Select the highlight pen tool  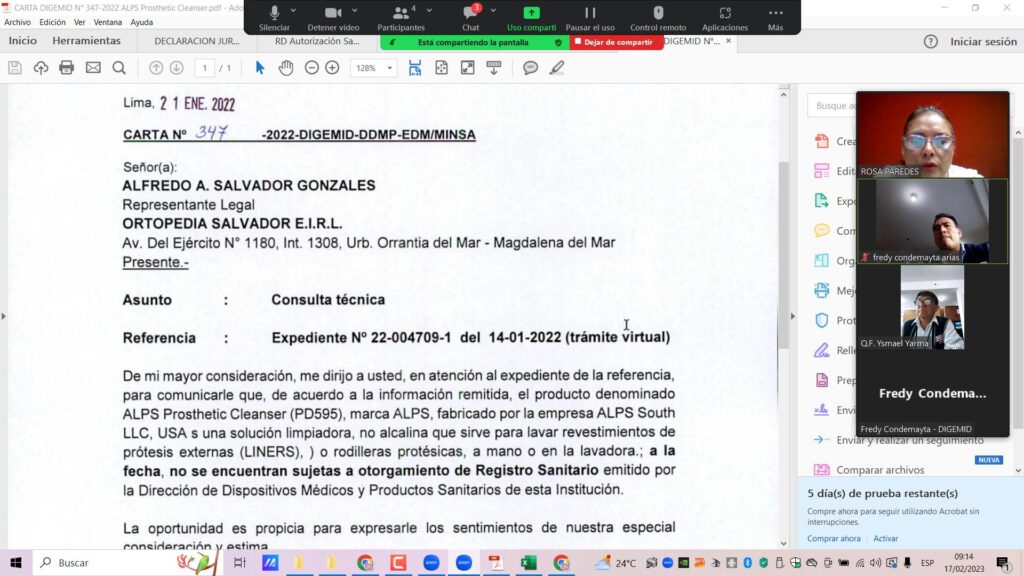(556, 67)
